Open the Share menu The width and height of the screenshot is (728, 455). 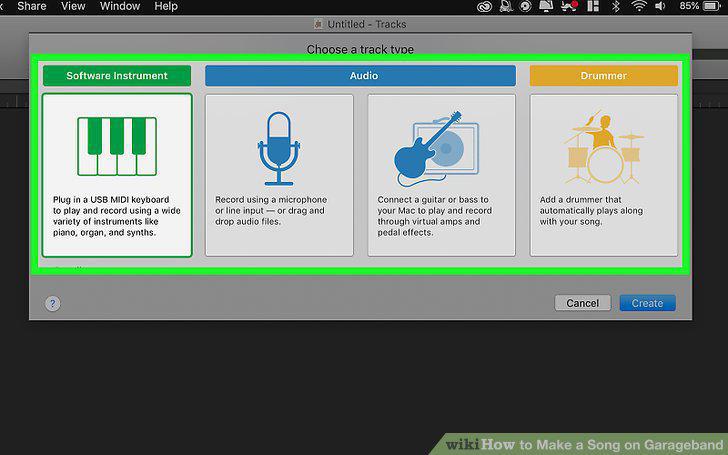pyautogui.click(x=32, y=6)
